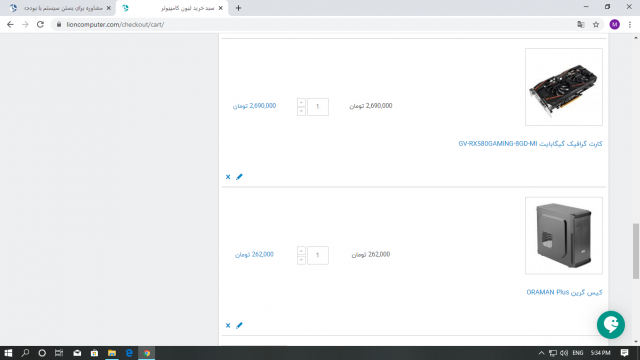Open the graphics card product thumbnail
Viewport: 640px width, 360px height.
564,87
